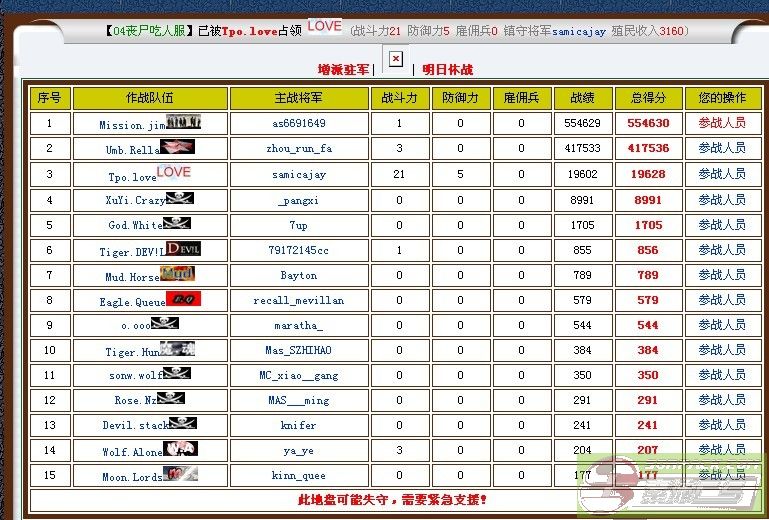This screenshot has height=520, width=769.
Task: Click the 战斗力 column header
Action: click(x=400, y=98)
